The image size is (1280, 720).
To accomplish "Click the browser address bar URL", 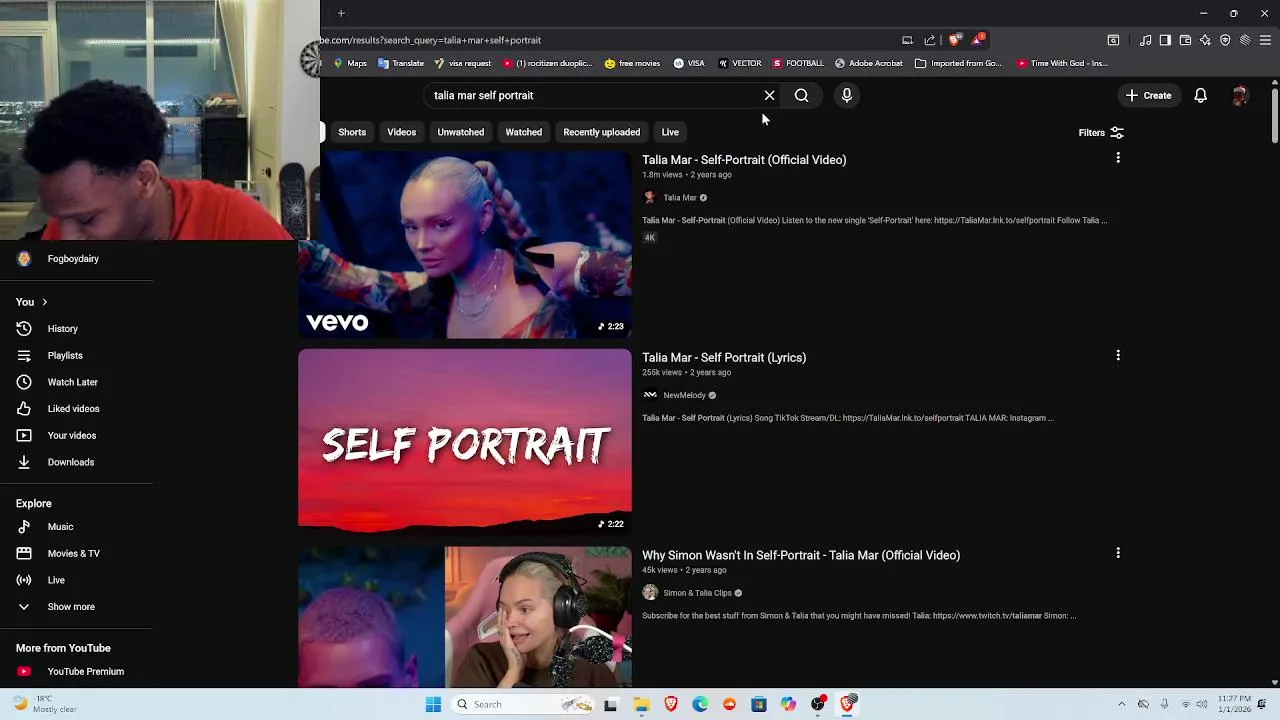I will point(431,40).
